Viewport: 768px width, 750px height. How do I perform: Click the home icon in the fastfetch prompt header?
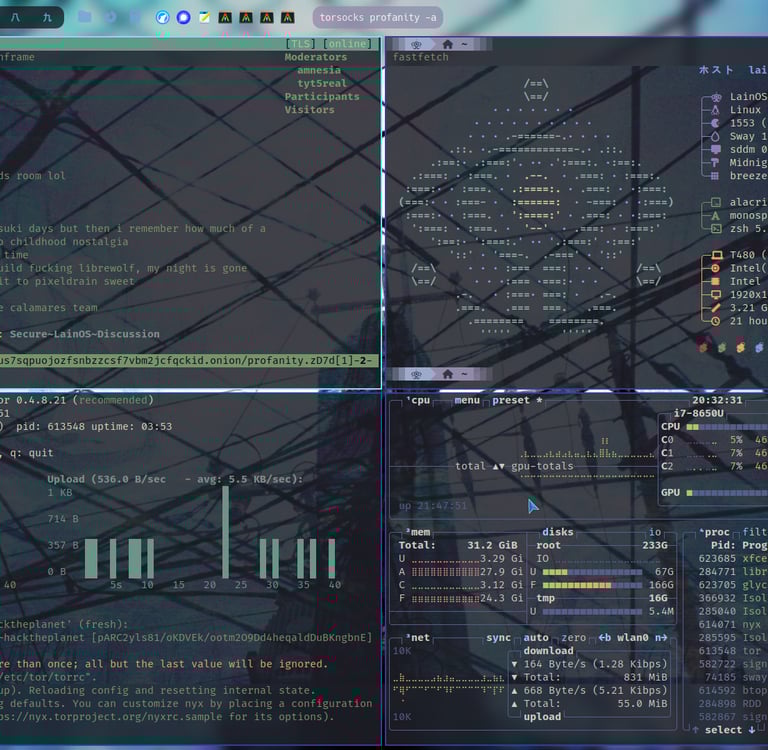pyautogui.click(x=447, y=45)
